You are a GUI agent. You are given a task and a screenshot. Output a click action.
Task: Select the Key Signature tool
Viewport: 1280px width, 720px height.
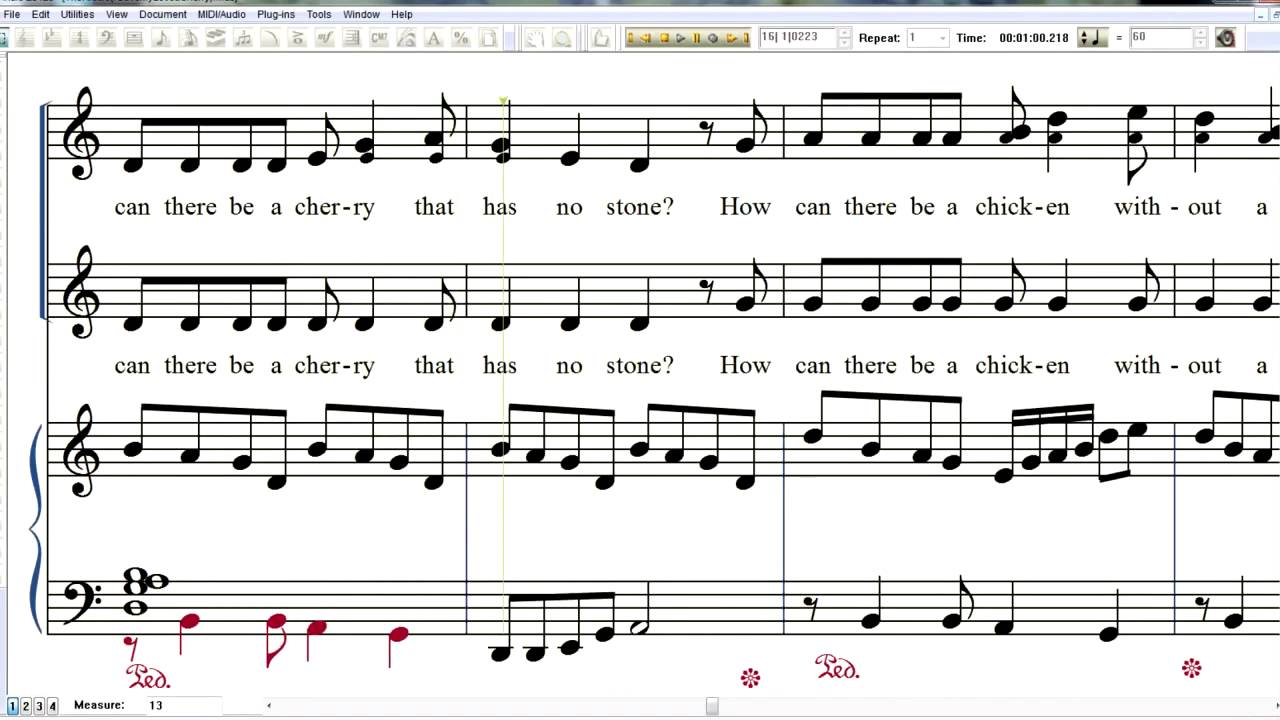coord(51,38)
